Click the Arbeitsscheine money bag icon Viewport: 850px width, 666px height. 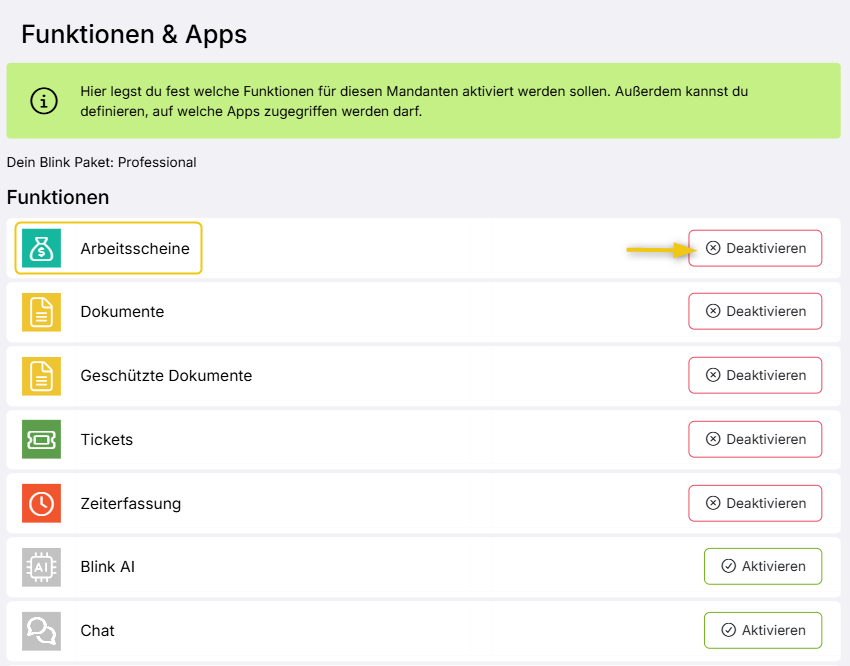click(41, 249)
